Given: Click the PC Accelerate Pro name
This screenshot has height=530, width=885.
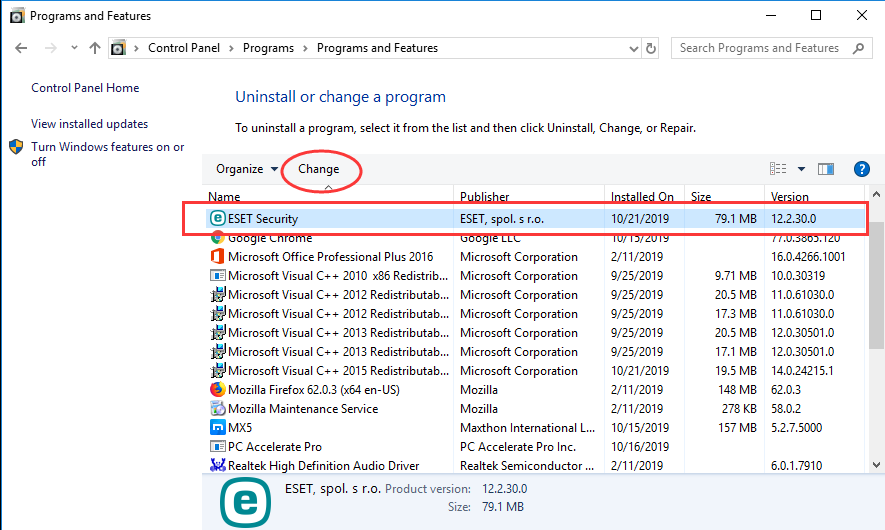Looking at the screenshot, I should click(275, 447).
